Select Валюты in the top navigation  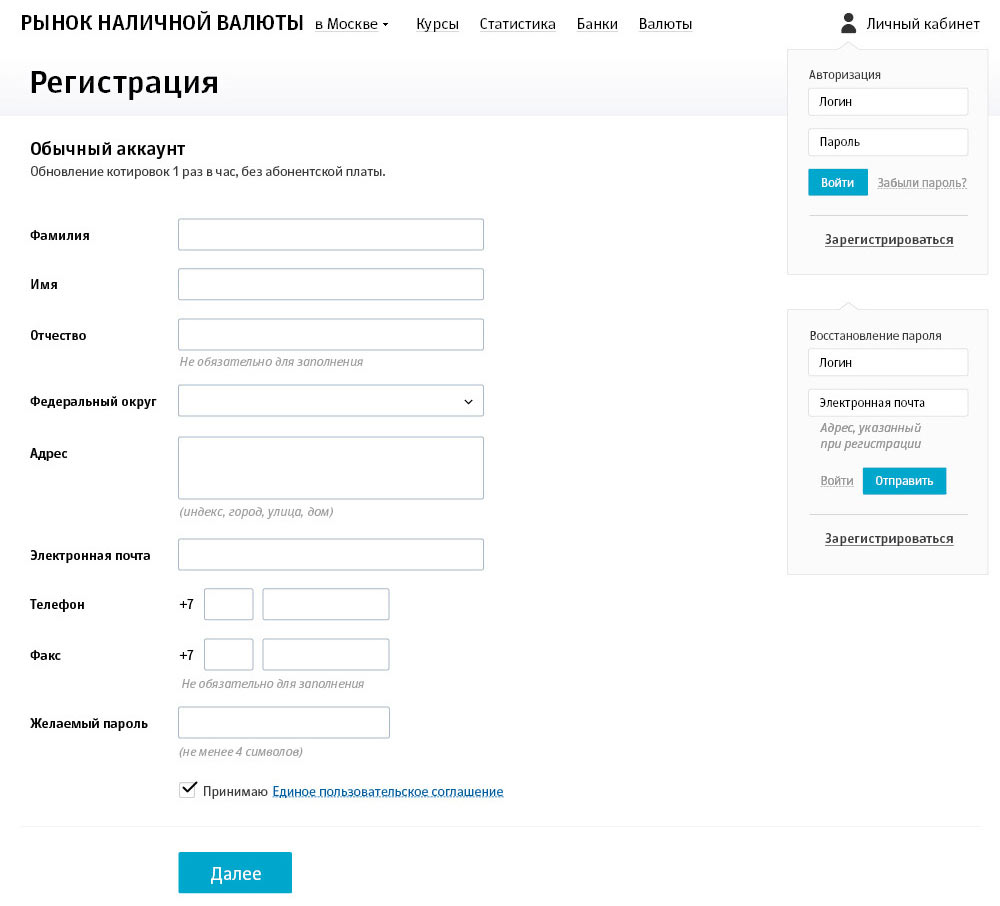coord(665,24)
